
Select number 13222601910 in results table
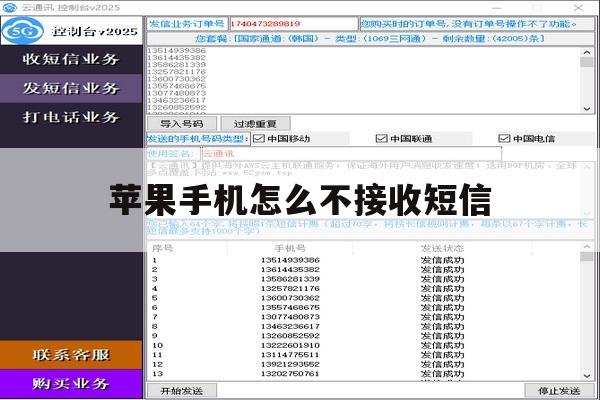click(x=290, y=345)
